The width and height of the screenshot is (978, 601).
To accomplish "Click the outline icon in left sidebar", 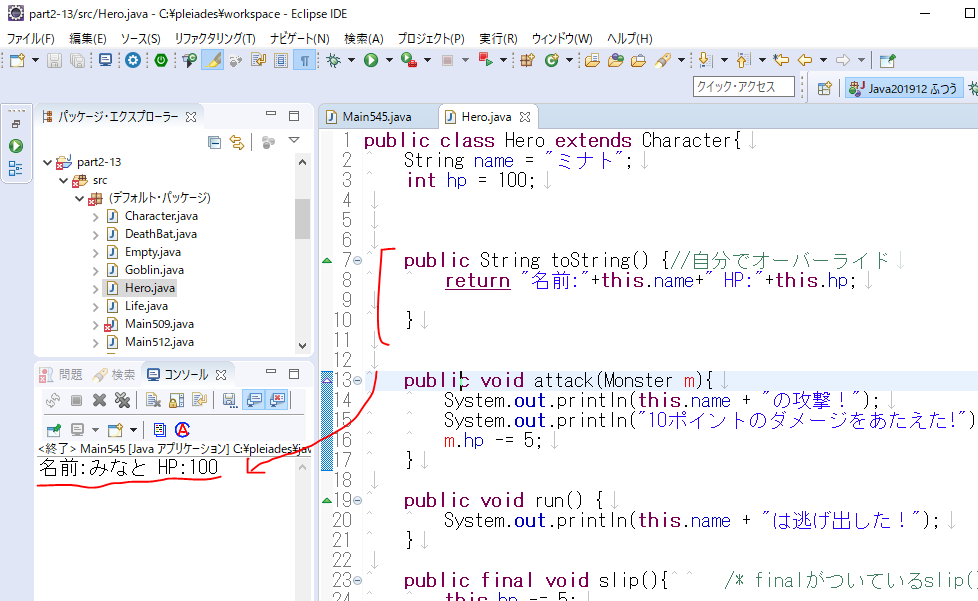I will tap(16, 168).
